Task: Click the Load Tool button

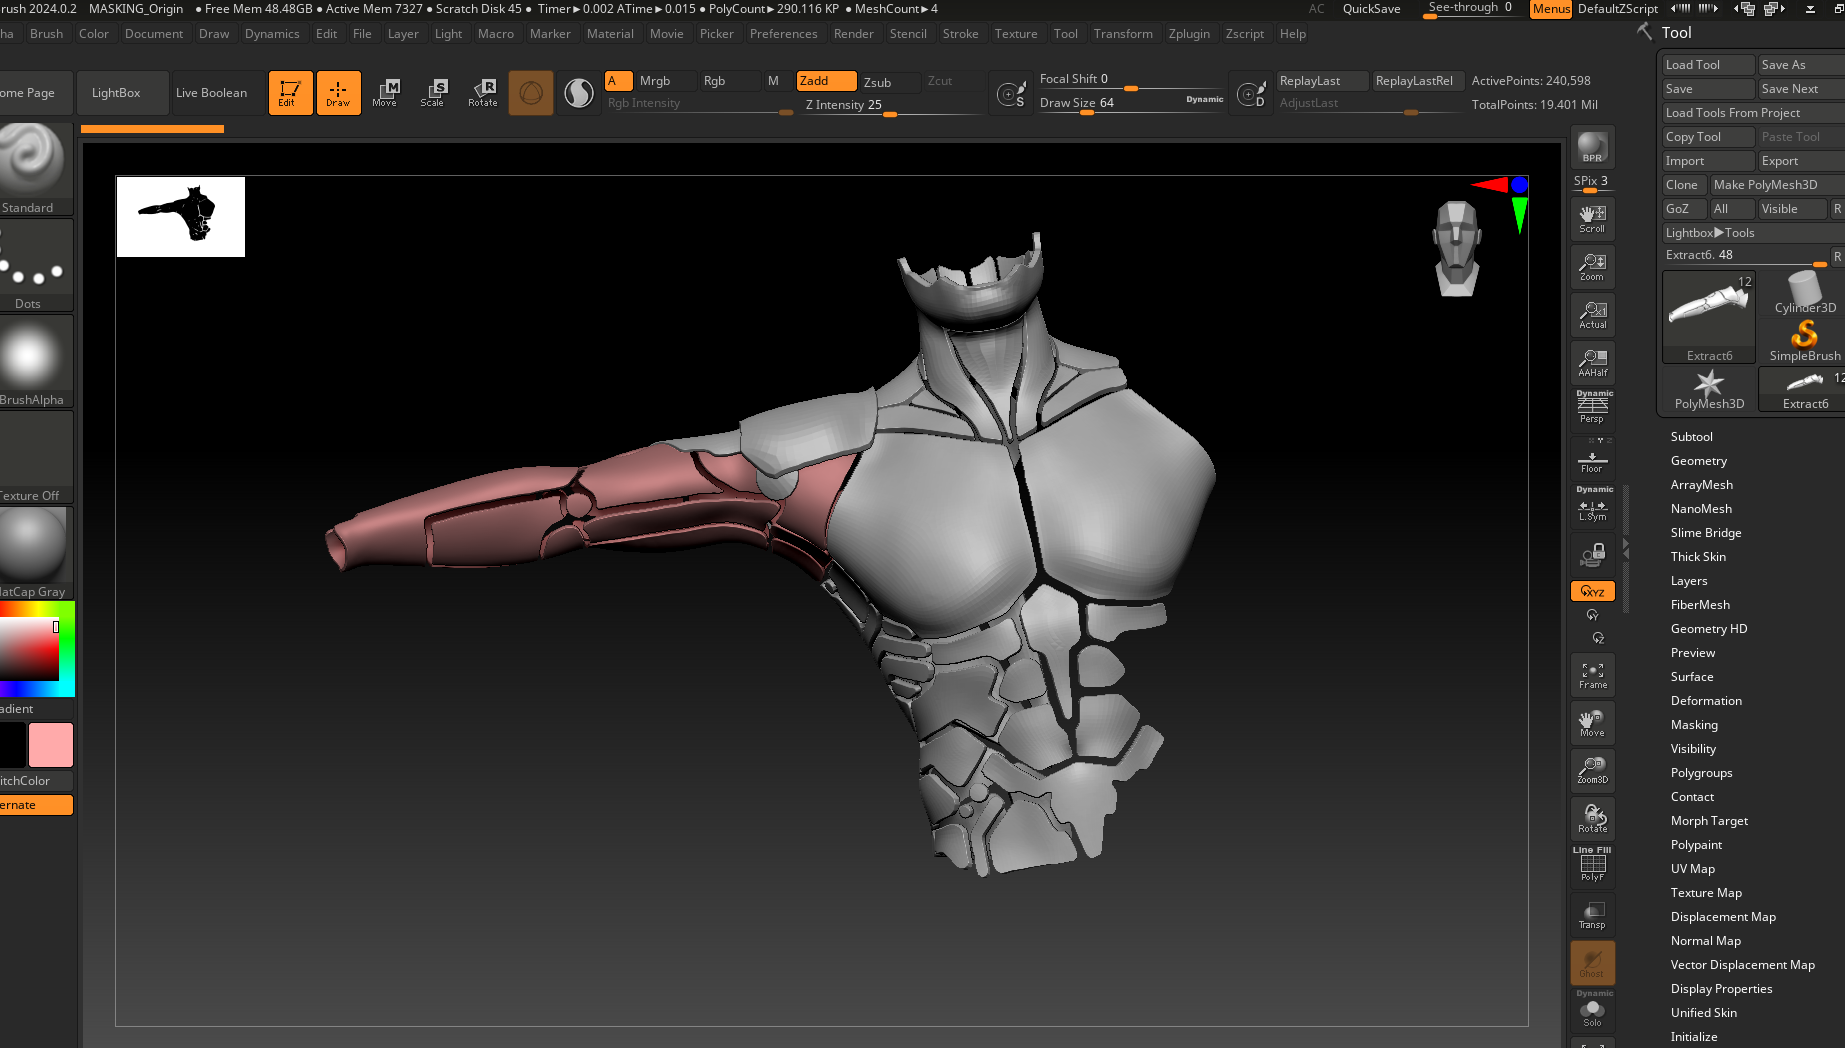Action: pyautogui.click(x=1708, y=65)
